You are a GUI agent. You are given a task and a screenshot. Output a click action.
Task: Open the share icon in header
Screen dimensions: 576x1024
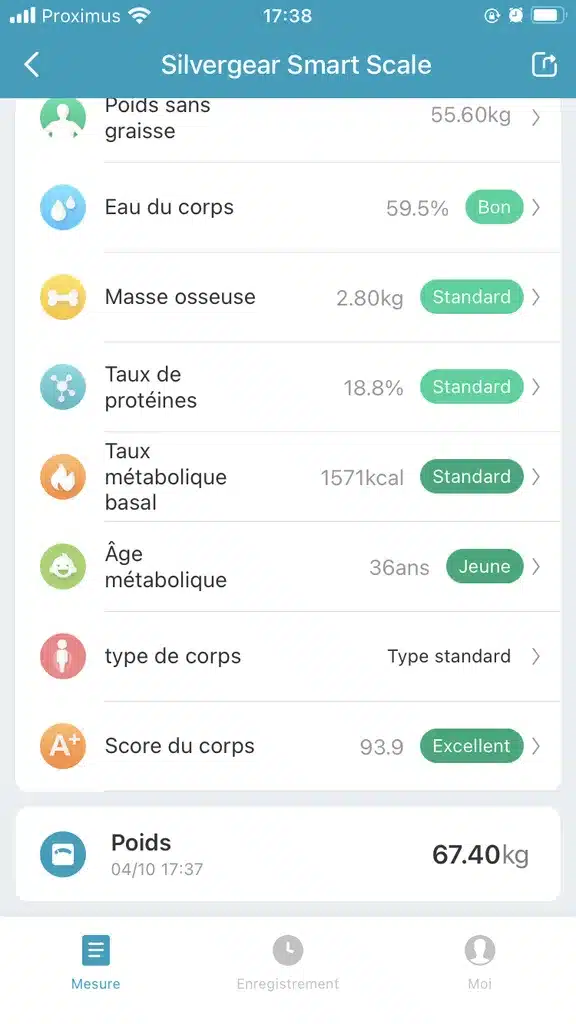pyautogui.click(x=544, y=65)
